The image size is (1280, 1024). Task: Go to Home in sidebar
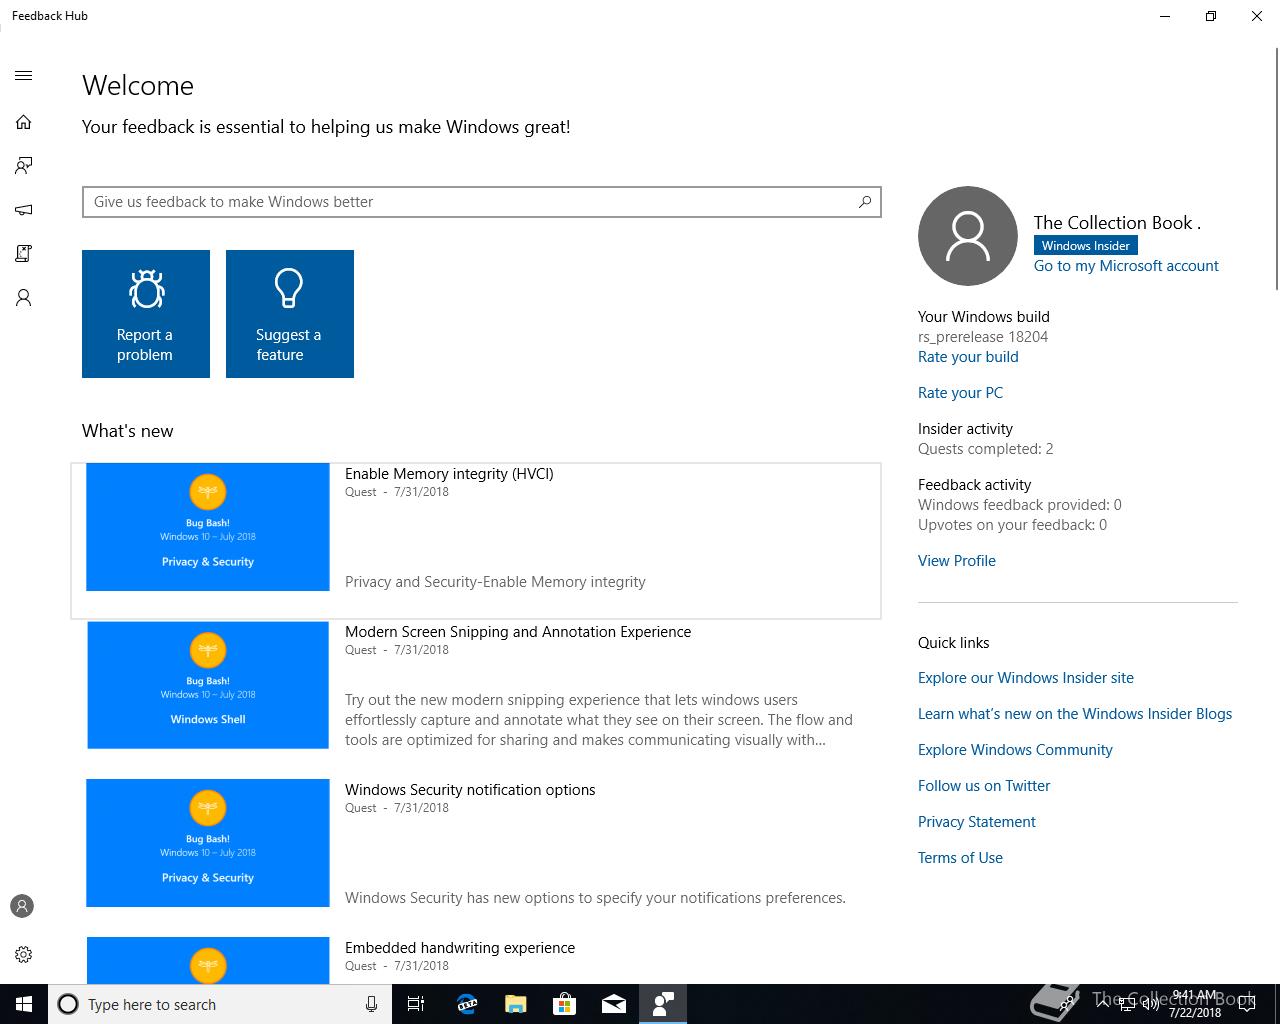point(24,122)
